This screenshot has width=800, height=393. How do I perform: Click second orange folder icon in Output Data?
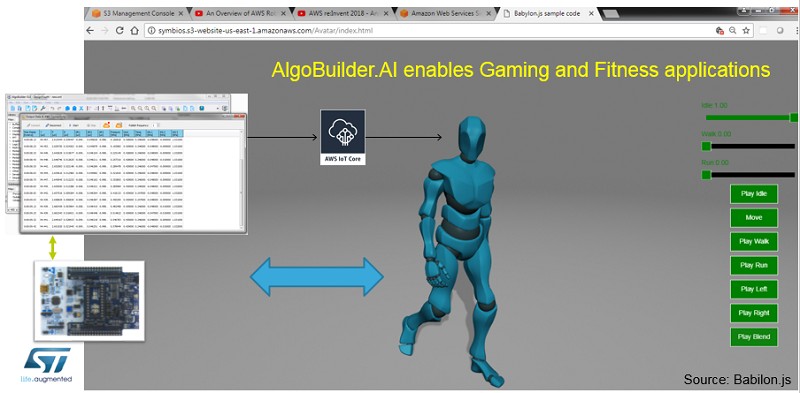[119, 125]
